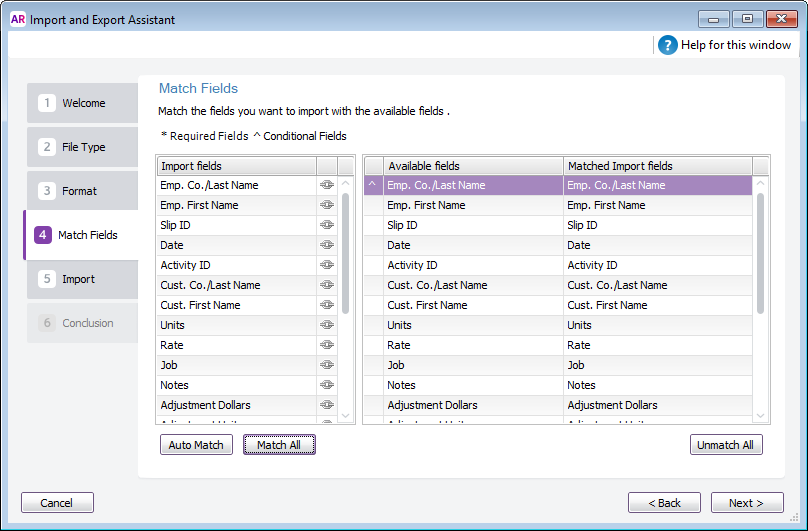Select Rate in Available fields
This screenshot has width=808, height=531.
[x=473, y=345]
